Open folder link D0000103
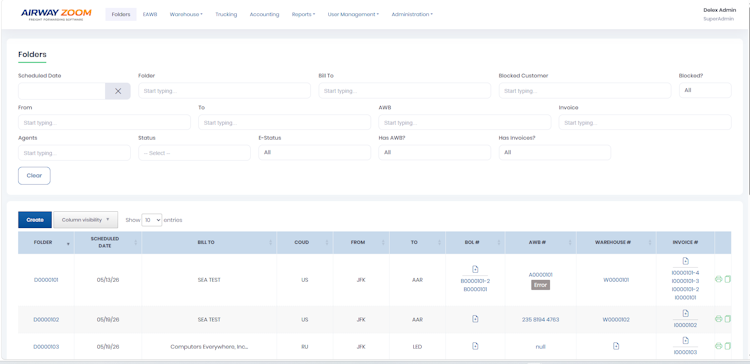 pos(46,347)
